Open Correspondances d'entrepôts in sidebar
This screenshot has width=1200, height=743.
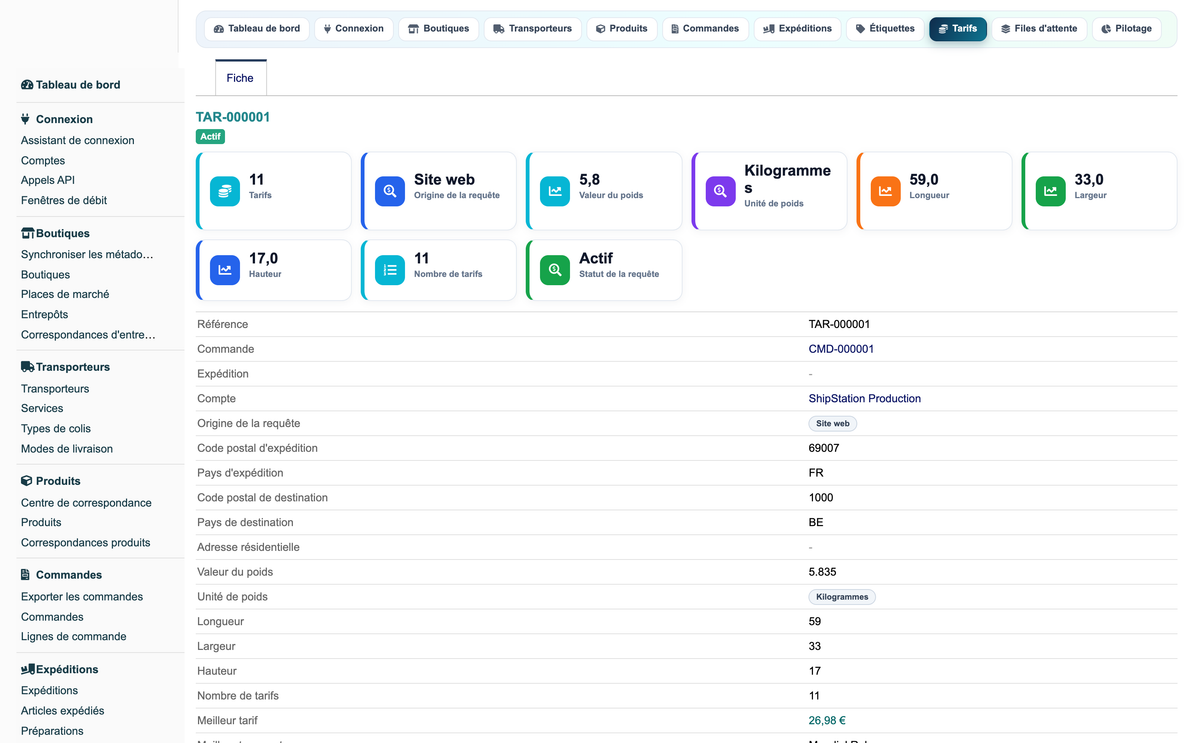[x=89, y=335]
